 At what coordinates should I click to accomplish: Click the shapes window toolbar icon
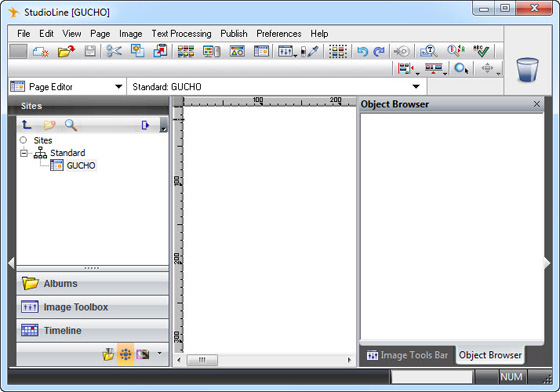(237, 51)
